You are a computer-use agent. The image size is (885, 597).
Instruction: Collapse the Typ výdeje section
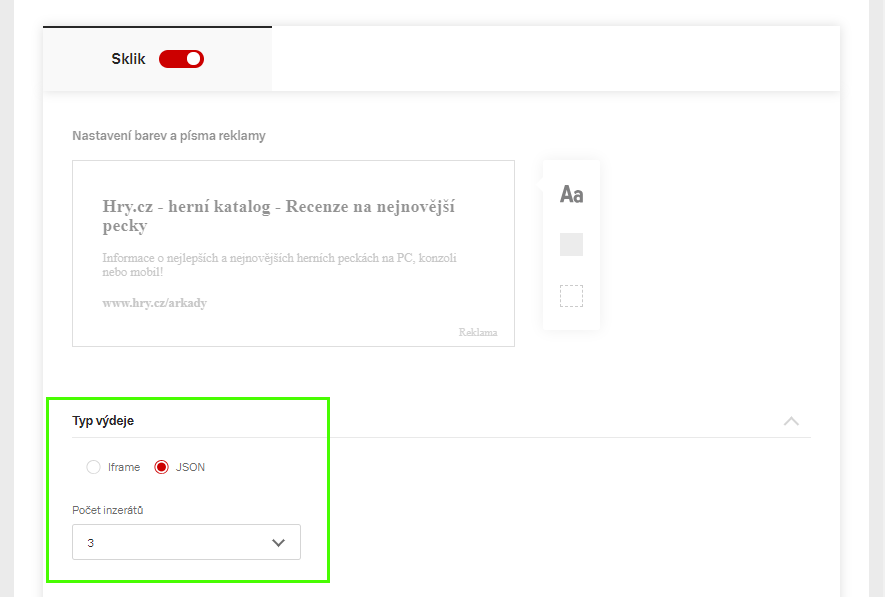pyautogui.click(x=791, y=421)
